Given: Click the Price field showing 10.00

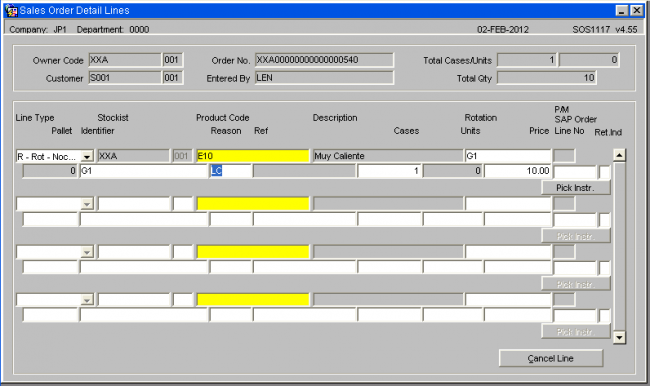Looking at the screenshot, I should pyautogui.click(x=518, y=171).
